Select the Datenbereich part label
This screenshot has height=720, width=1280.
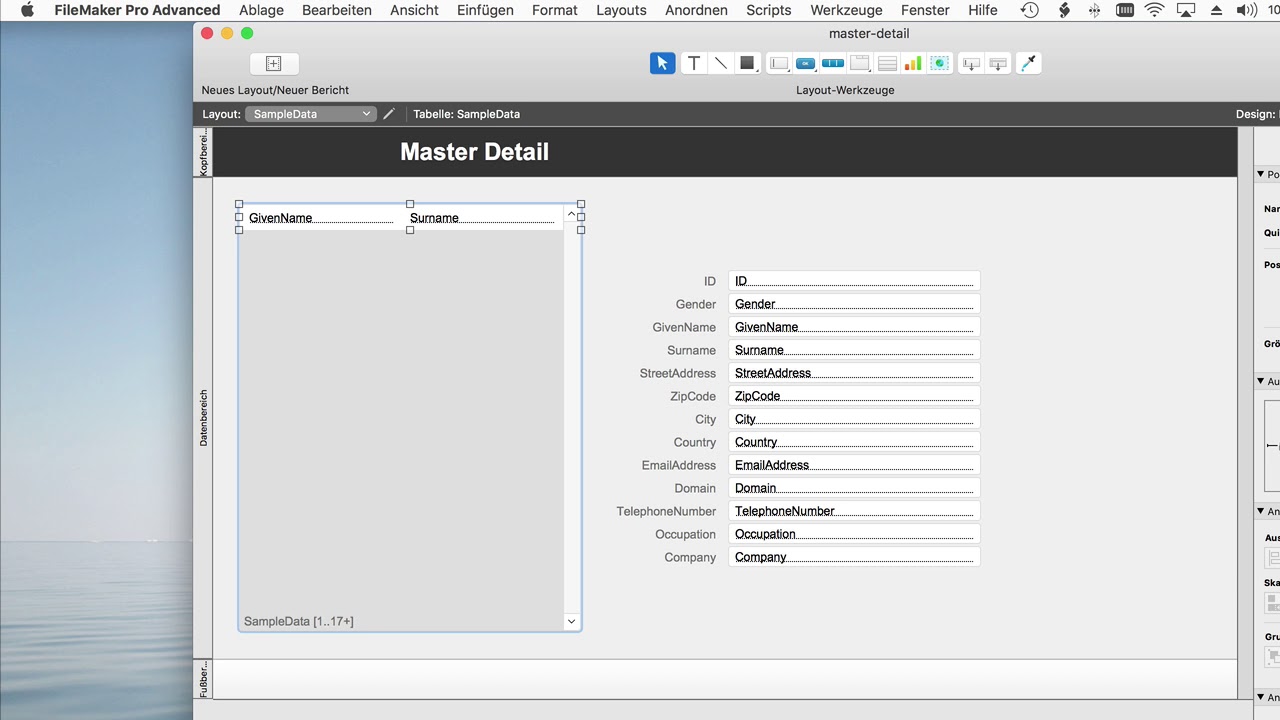pos(203,417)
